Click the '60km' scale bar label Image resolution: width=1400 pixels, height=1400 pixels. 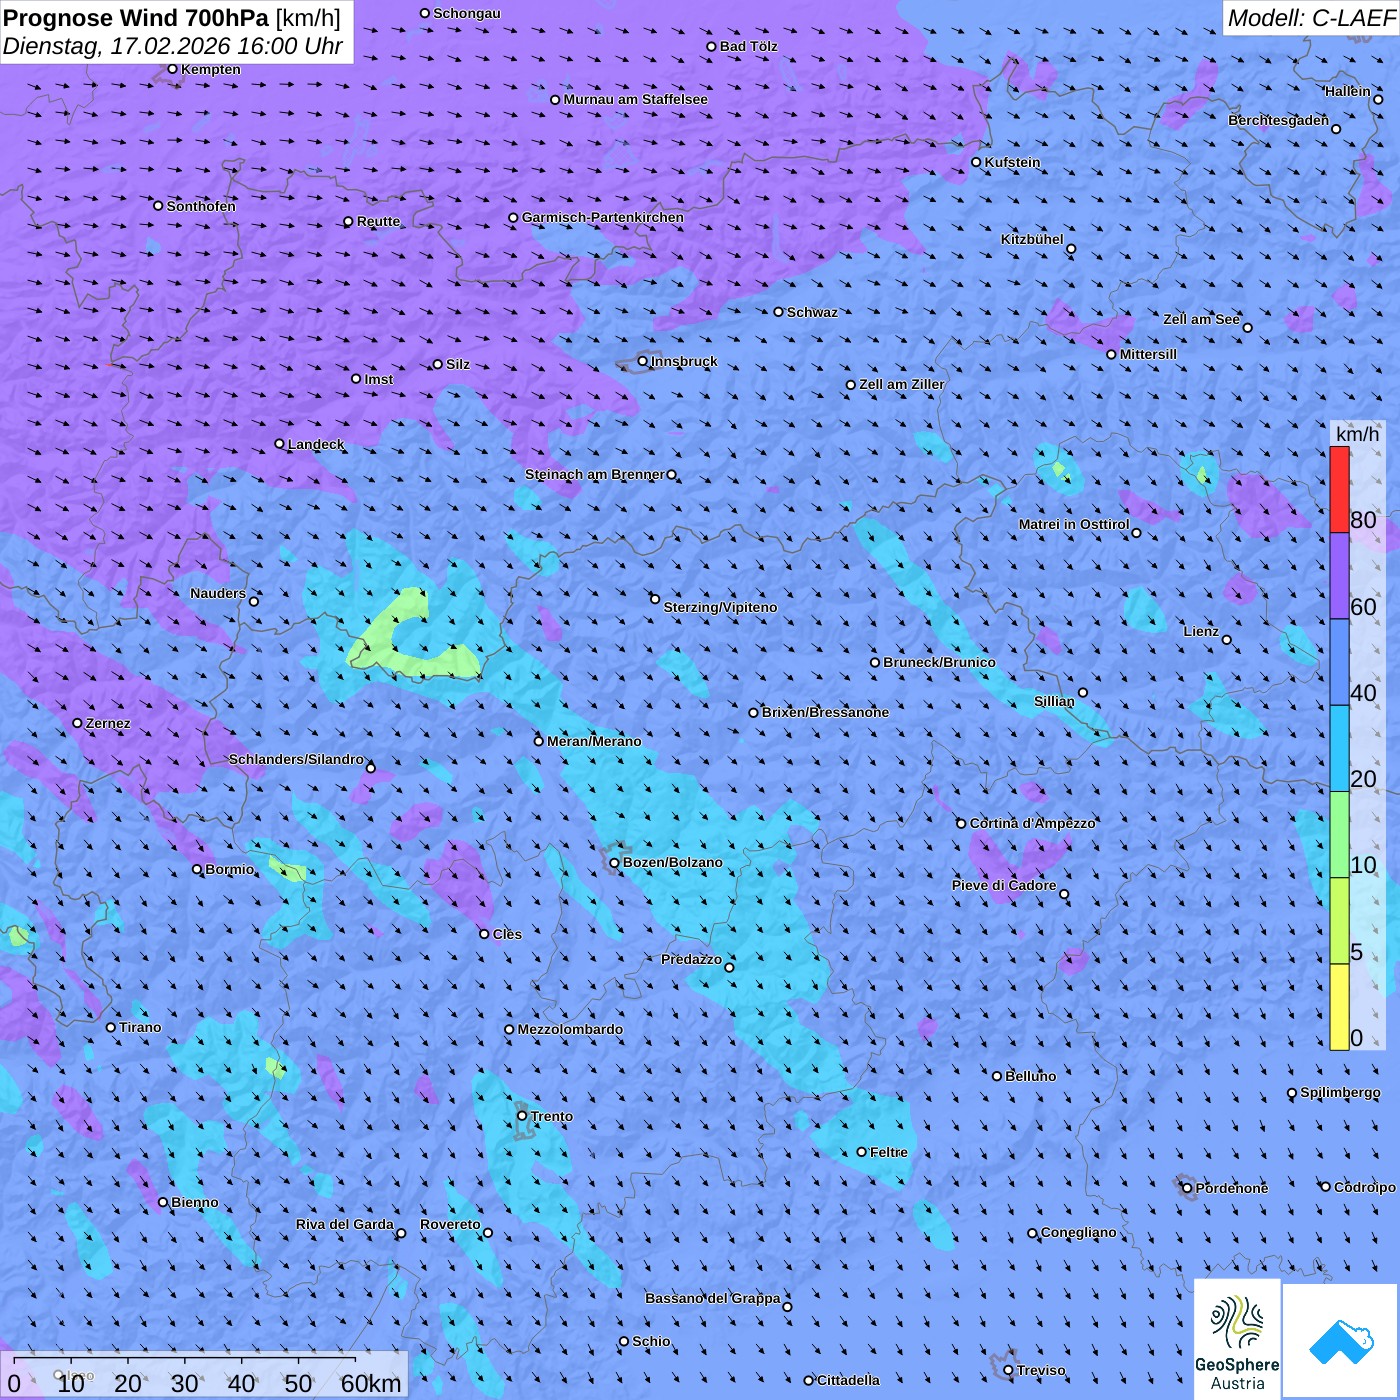371,1383
